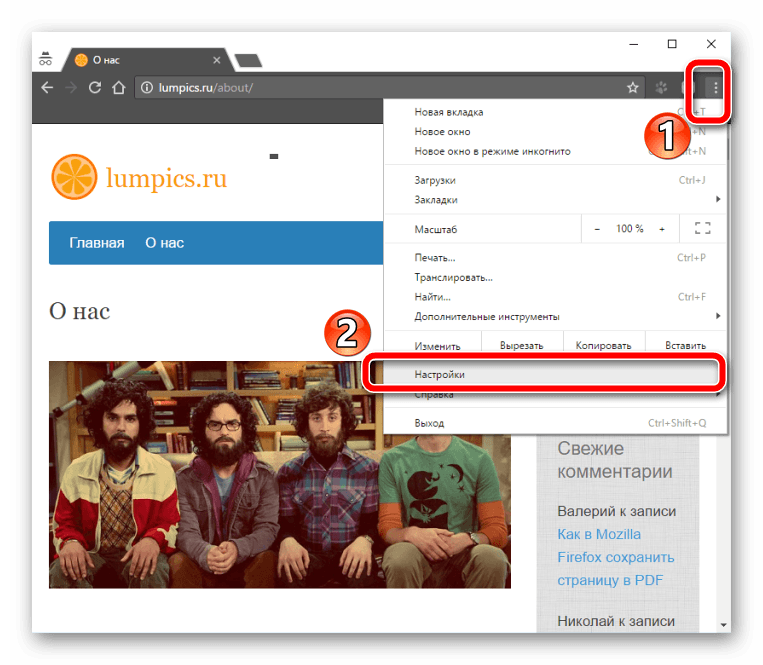Reload the current page
The width and height of the screenshot is (763, 665).
click(95, 88)
